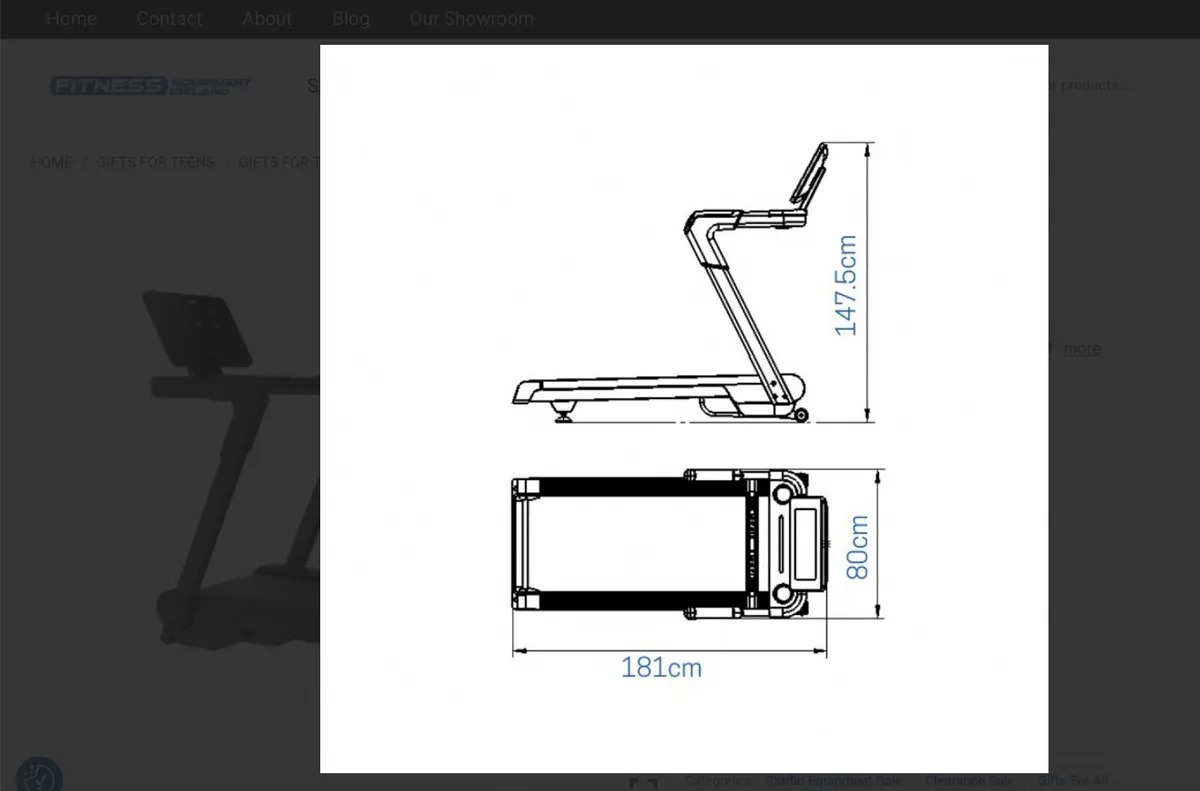1200x791 pixels.
Task: Click the Fitness Equipment Ireland logo
Action: point(150,85)
